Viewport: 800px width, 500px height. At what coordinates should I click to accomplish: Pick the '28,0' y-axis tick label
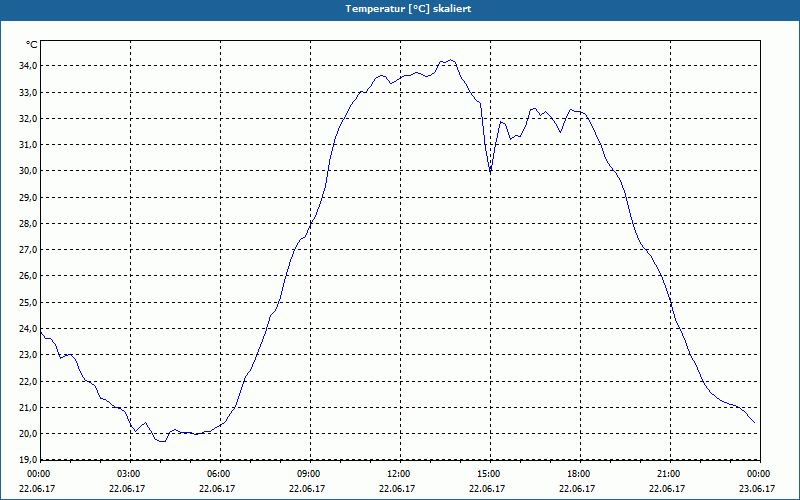pyautogui.click(x=28, y=223)
